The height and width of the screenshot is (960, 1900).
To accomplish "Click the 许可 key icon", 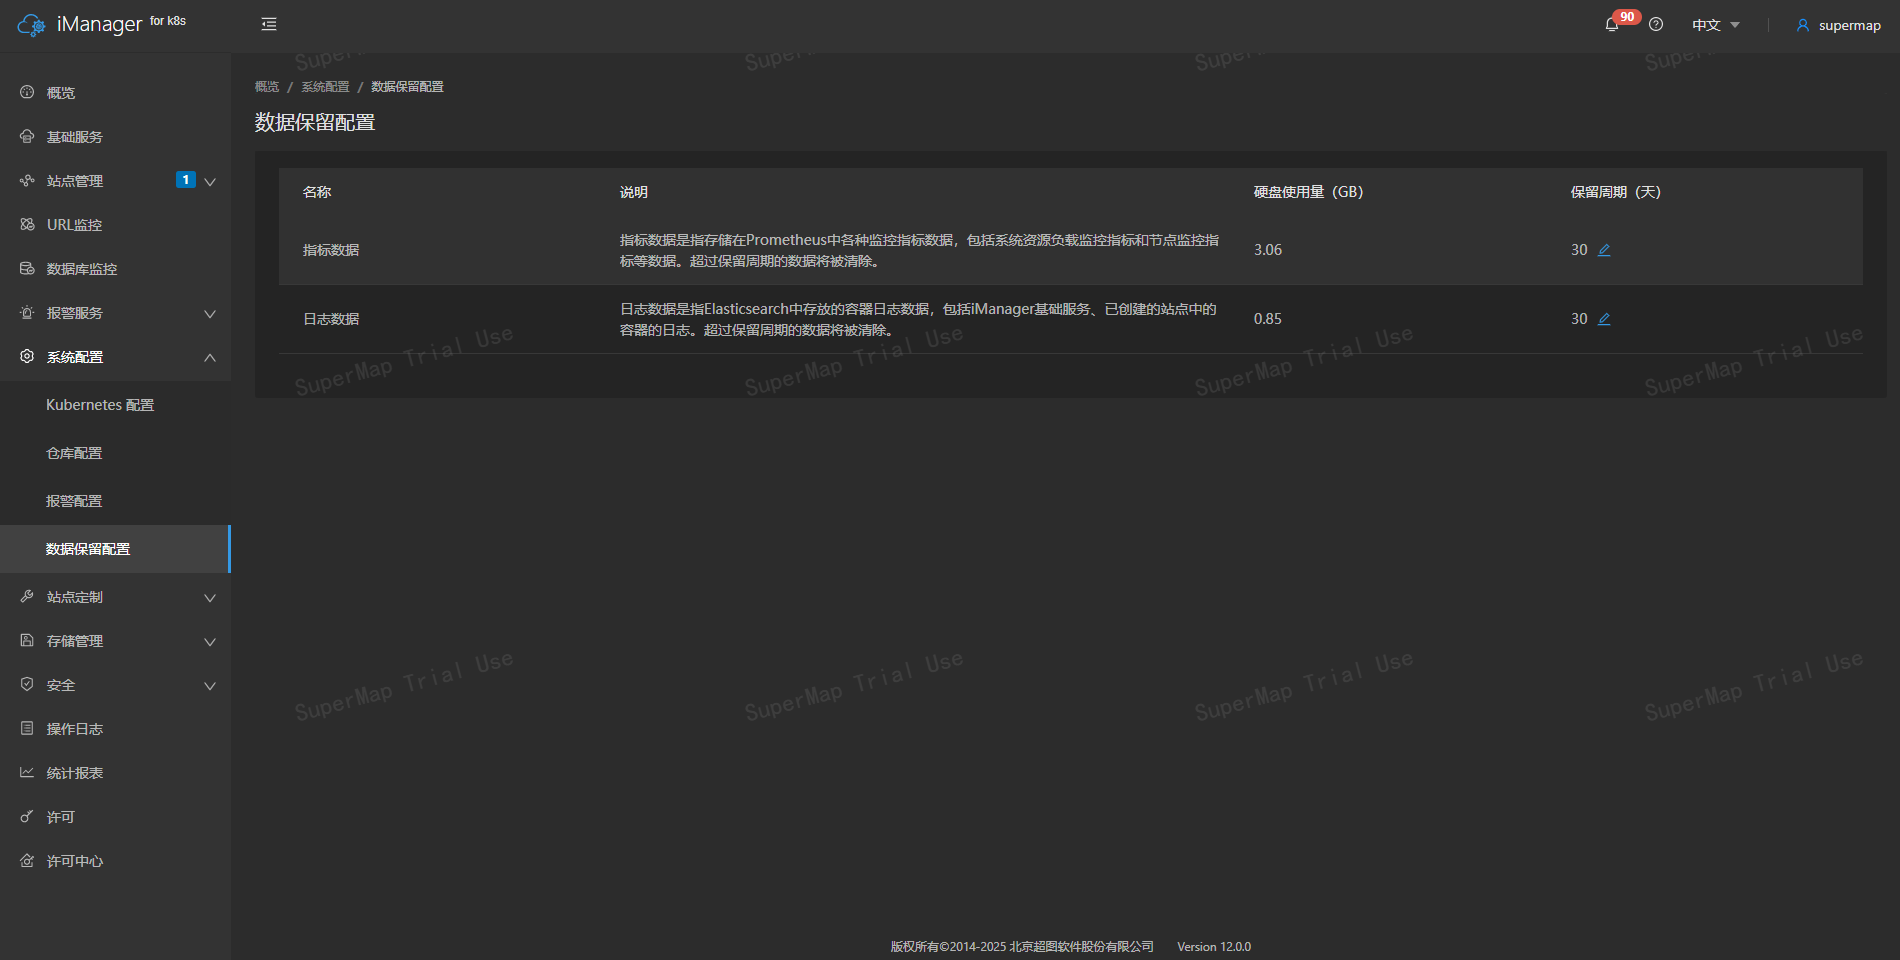I will point(27,816).
